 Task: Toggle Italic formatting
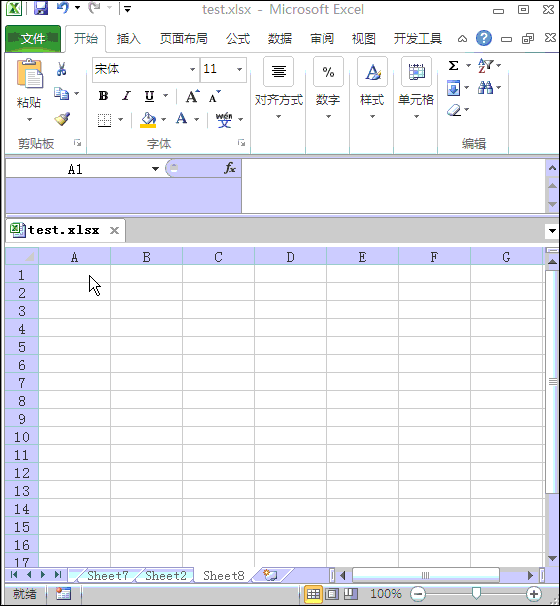tap(126, 96)
